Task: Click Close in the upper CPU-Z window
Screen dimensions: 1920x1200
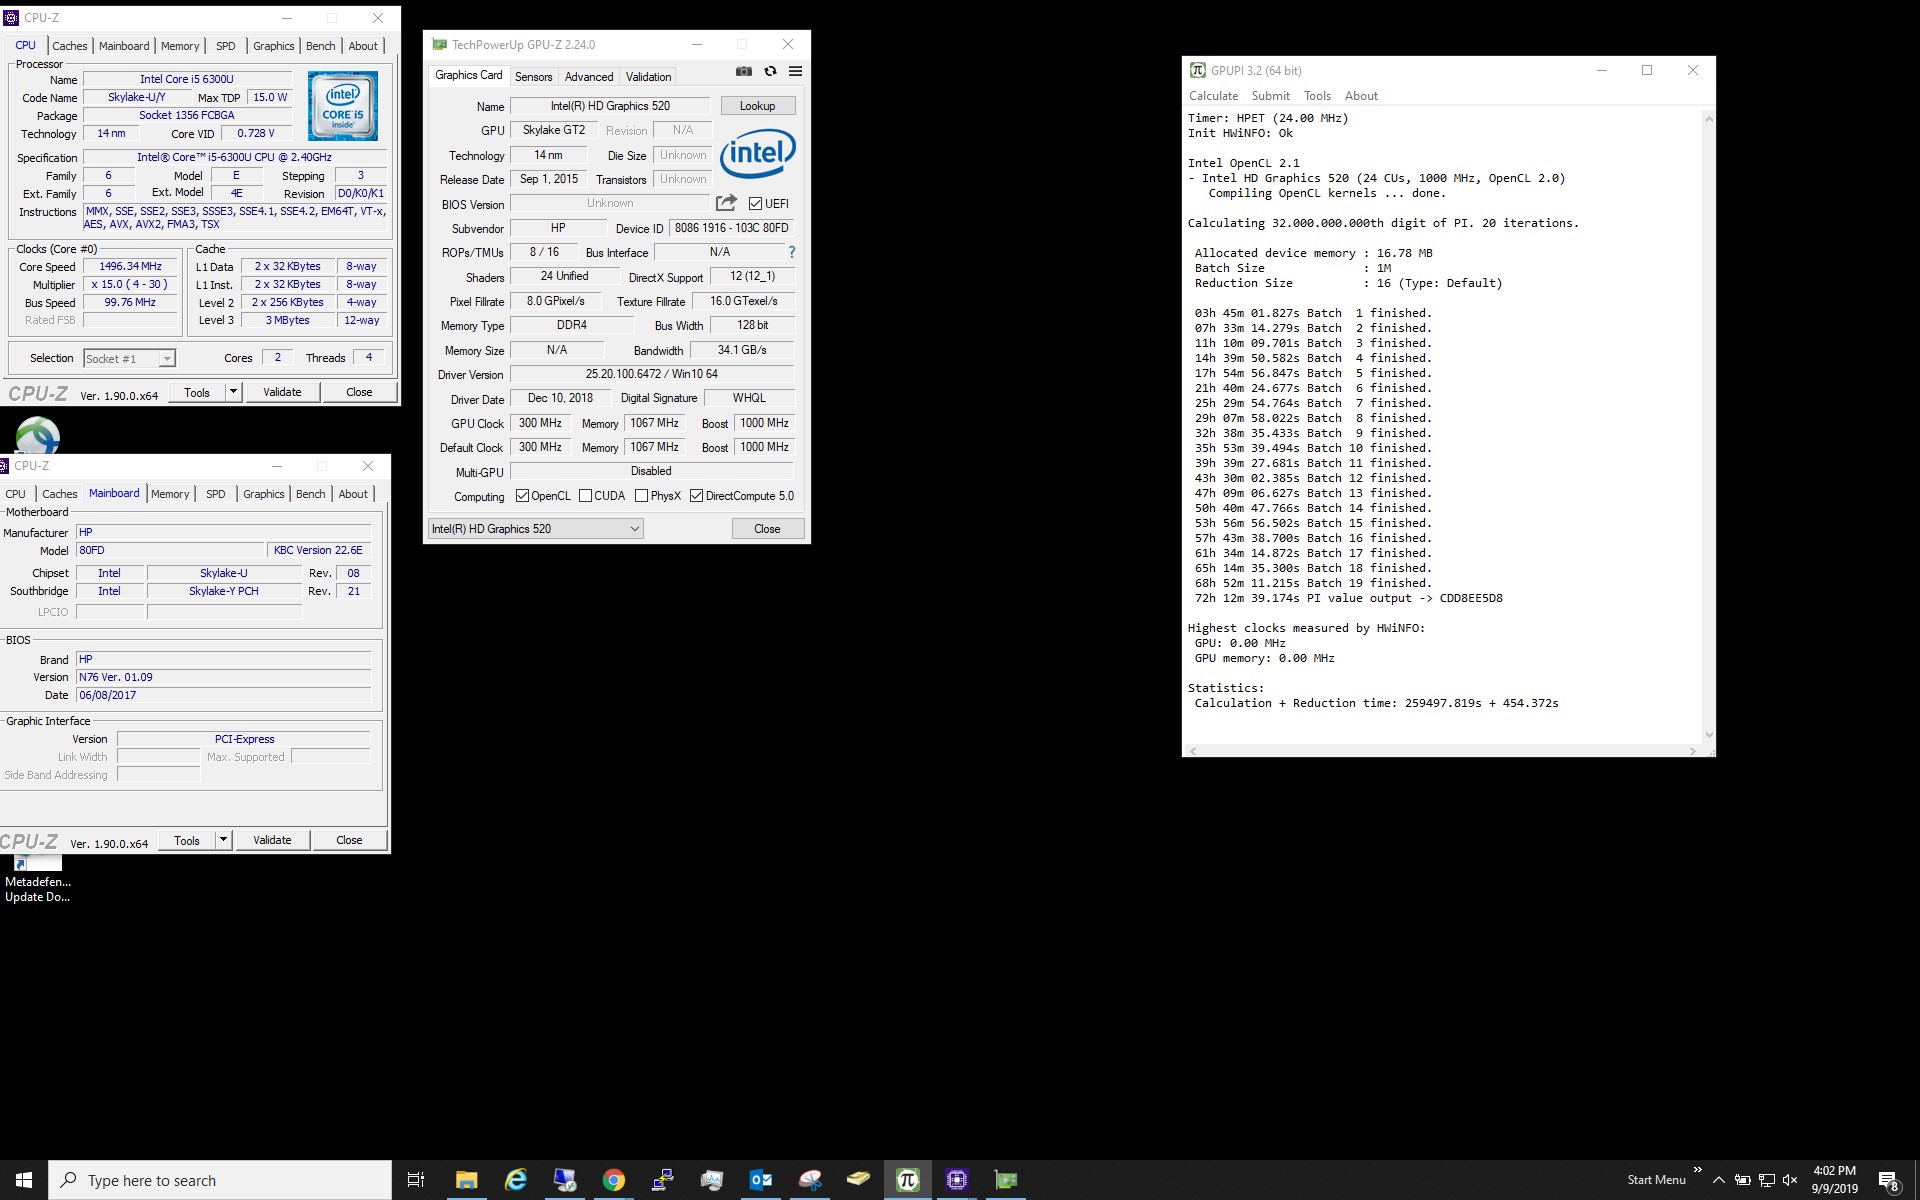Action: (x=359, y=392)
